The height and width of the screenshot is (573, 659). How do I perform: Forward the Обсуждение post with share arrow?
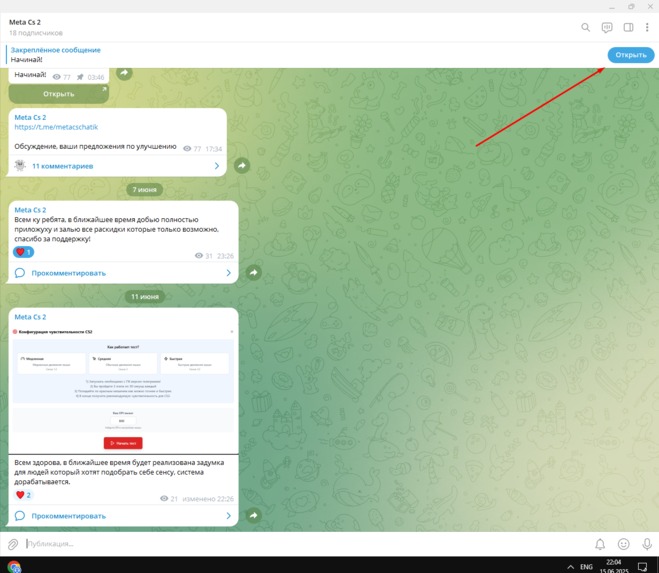click(242, 165)
